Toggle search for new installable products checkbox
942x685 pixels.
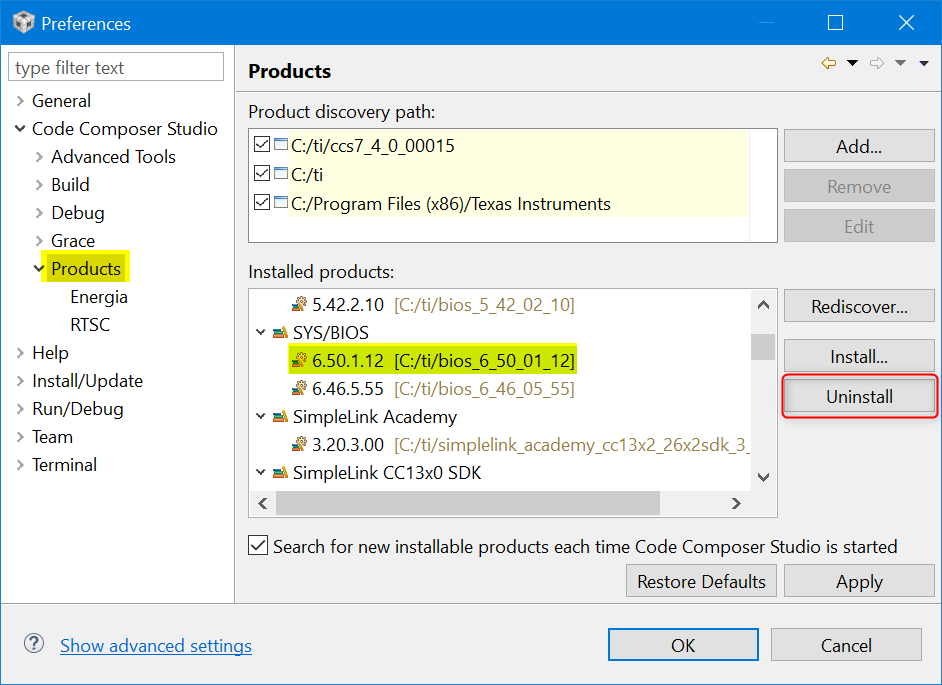point(258,546)
